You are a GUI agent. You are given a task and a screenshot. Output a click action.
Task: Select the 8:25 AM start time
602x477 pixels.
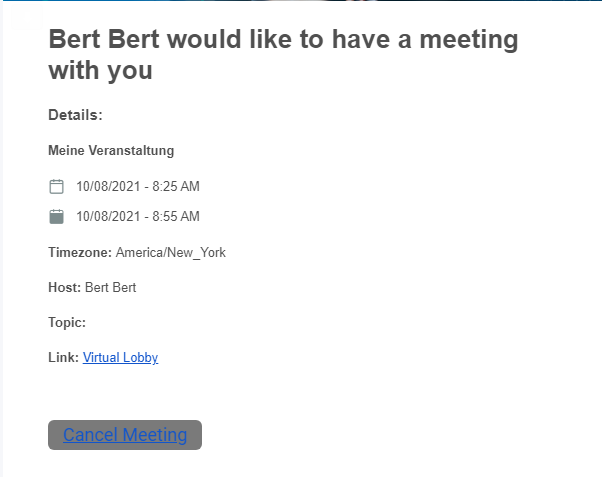176,186
